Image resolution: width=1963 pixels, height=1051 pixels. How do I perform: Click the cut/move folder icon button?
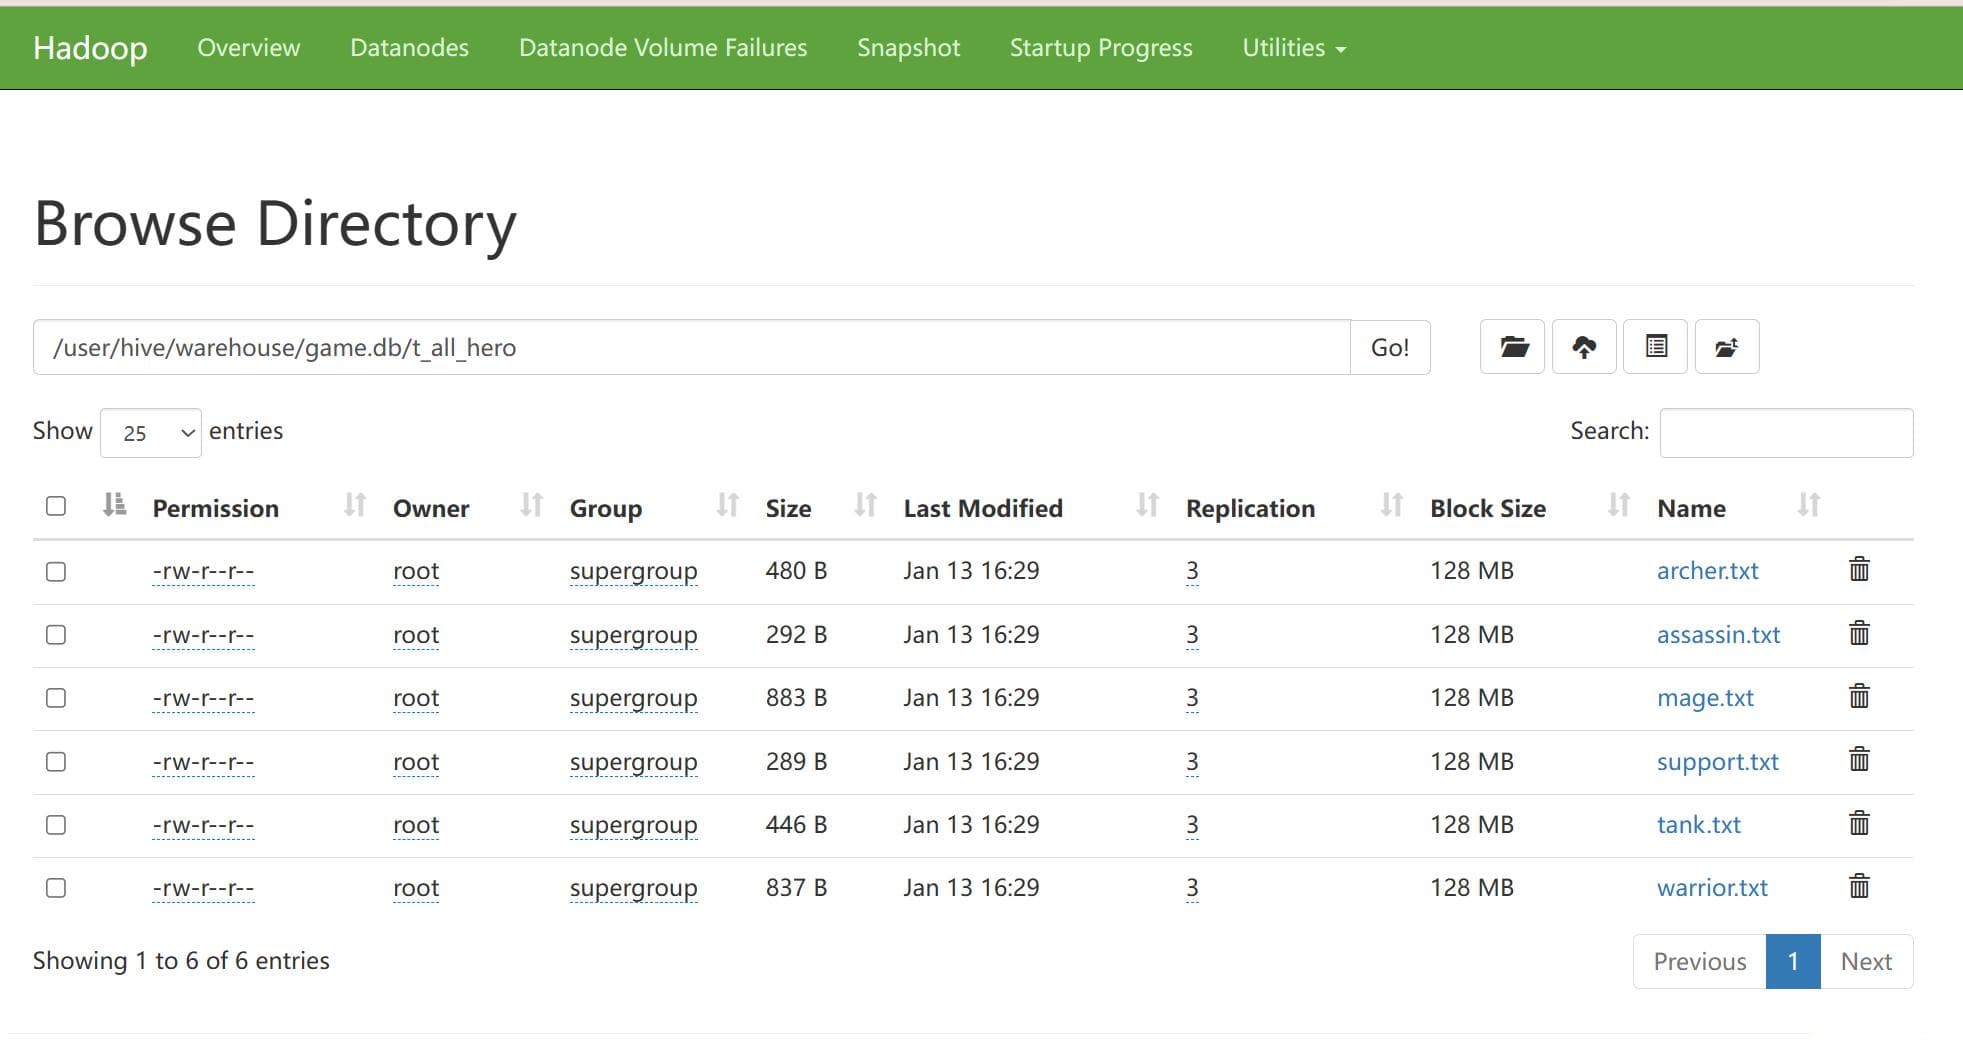pos(1727,347)
